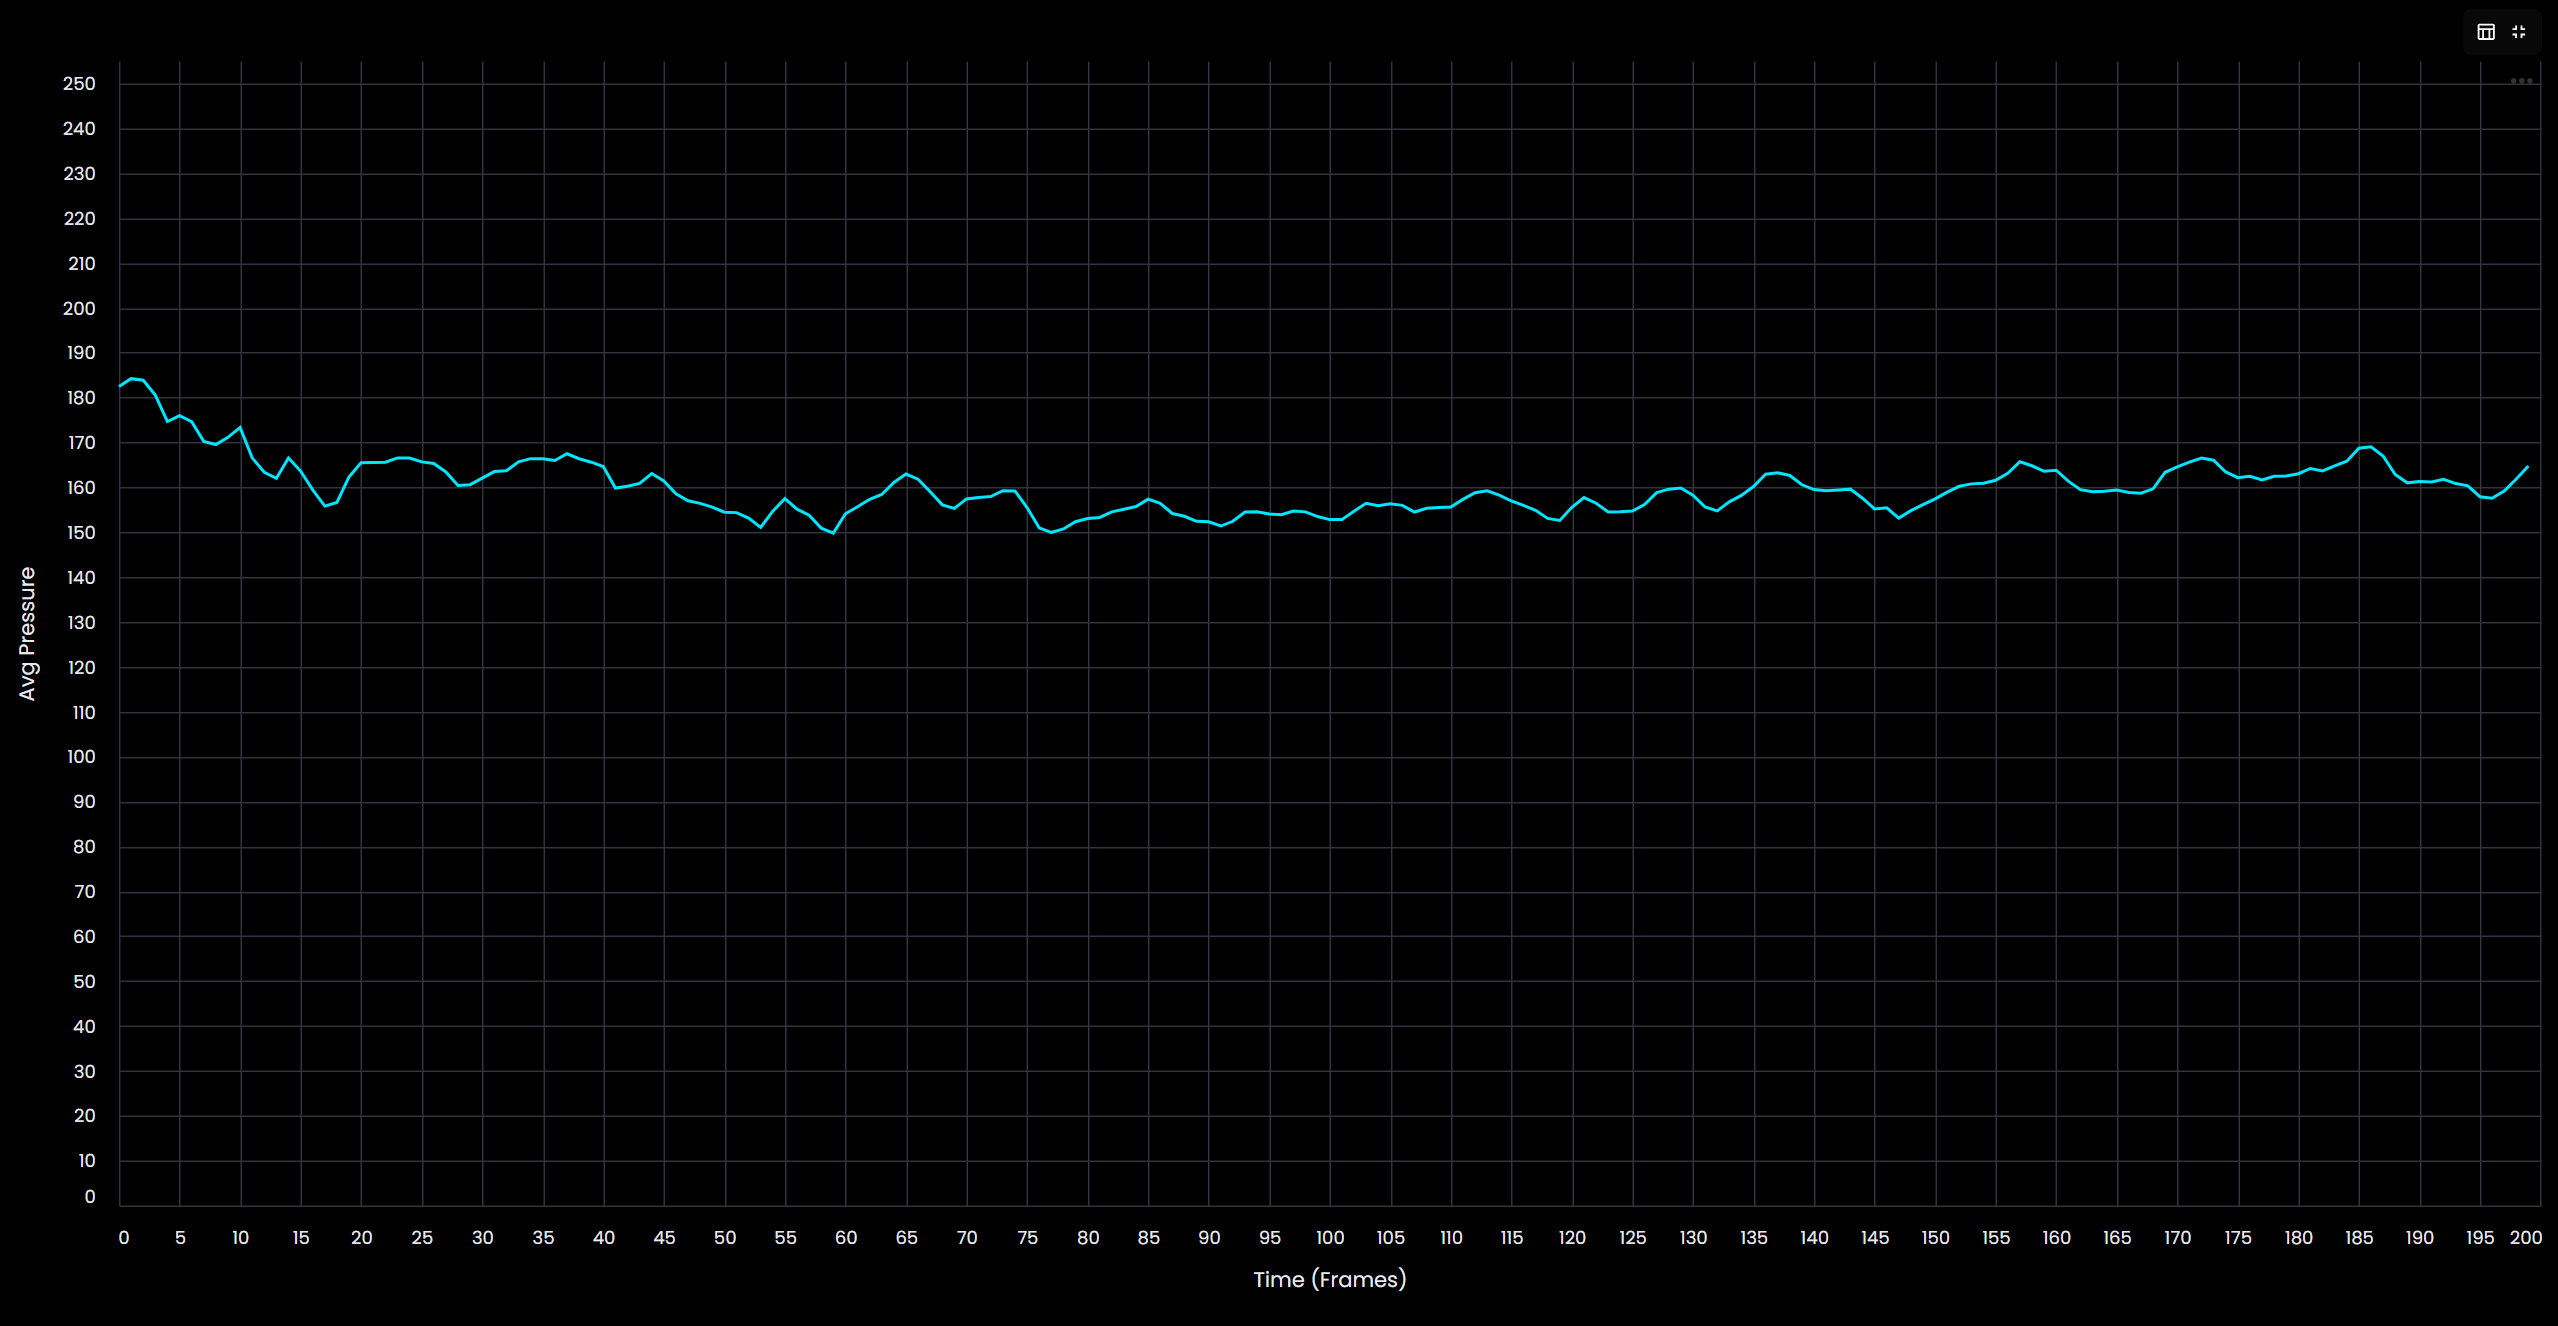
Task: Click the 200 y-axis tick label
Action: pyautogui.click(x=79, y=309)
